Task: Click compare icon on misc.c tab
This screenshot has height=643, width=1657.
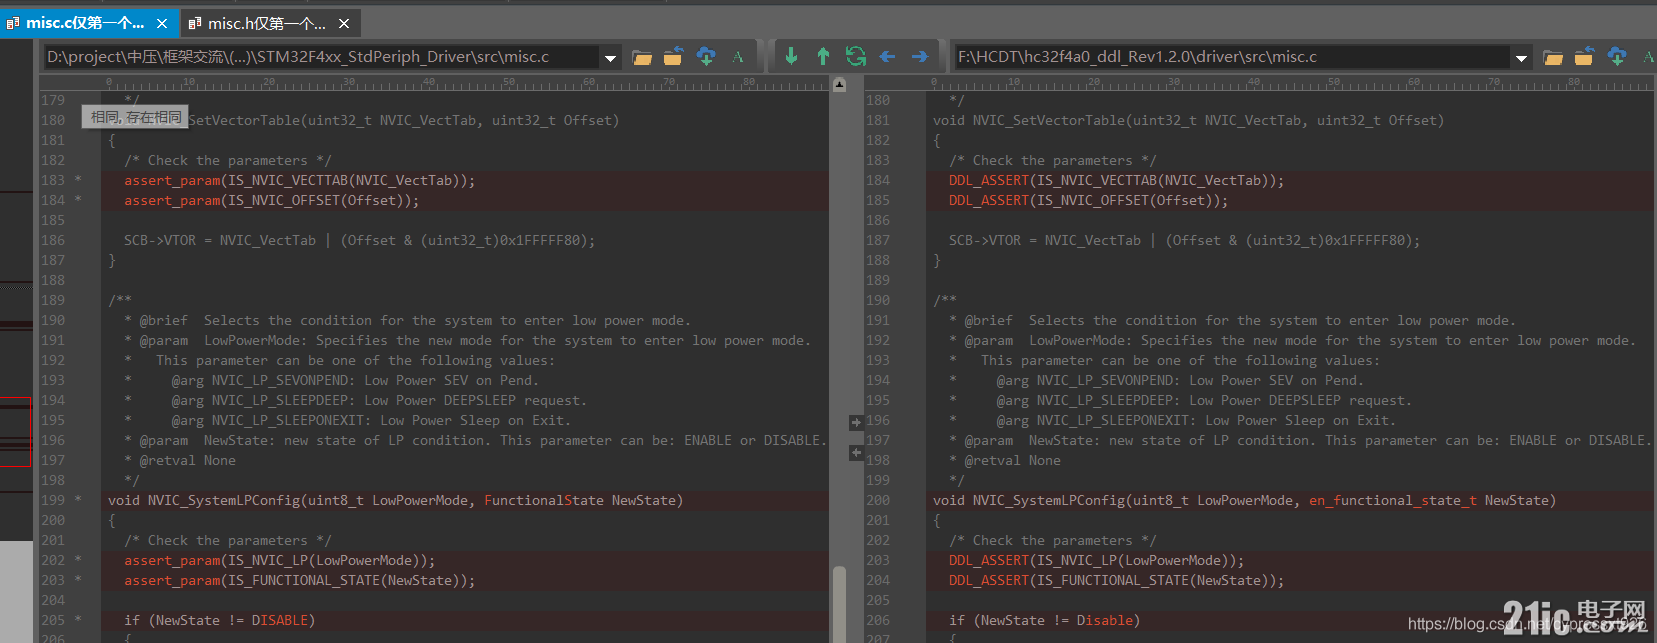Action: [13, 22]
